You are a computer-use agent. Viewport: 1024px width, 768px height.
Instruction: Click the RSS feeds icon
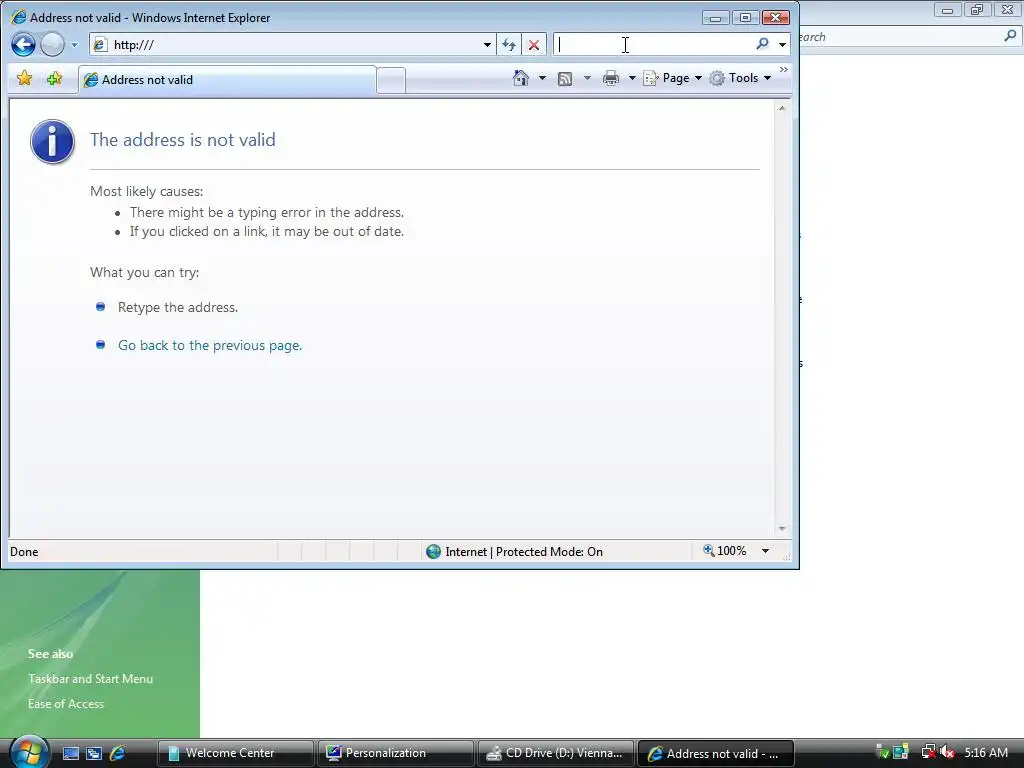(565, 78)
